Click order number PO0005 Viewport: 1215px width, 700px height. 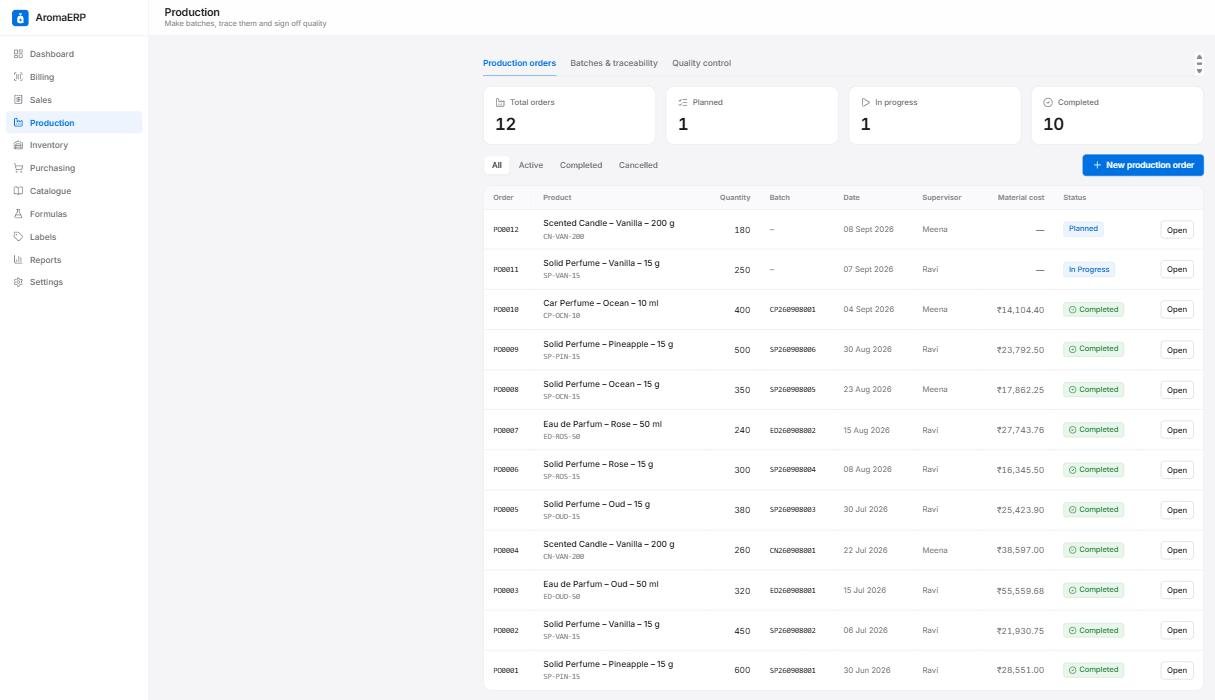coord(506,510)
